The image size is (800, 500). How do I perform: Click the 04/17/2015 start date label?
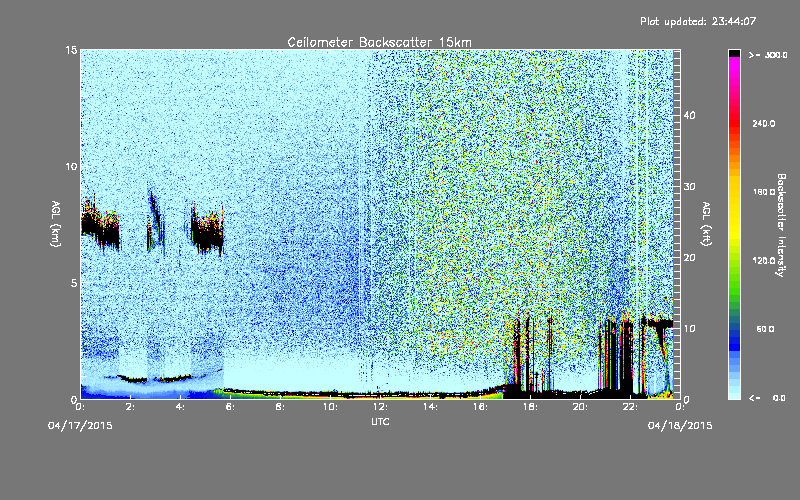(80, 426)
